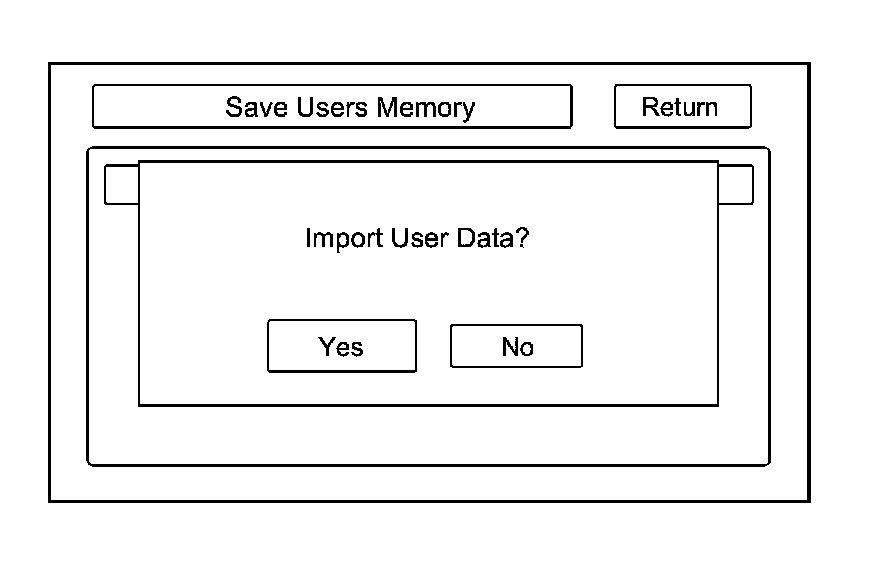The width and height of the screenshot is (880, 580).
Task: Exit the Save Users Memory screen via Return
Action: [x=682, y=107]
